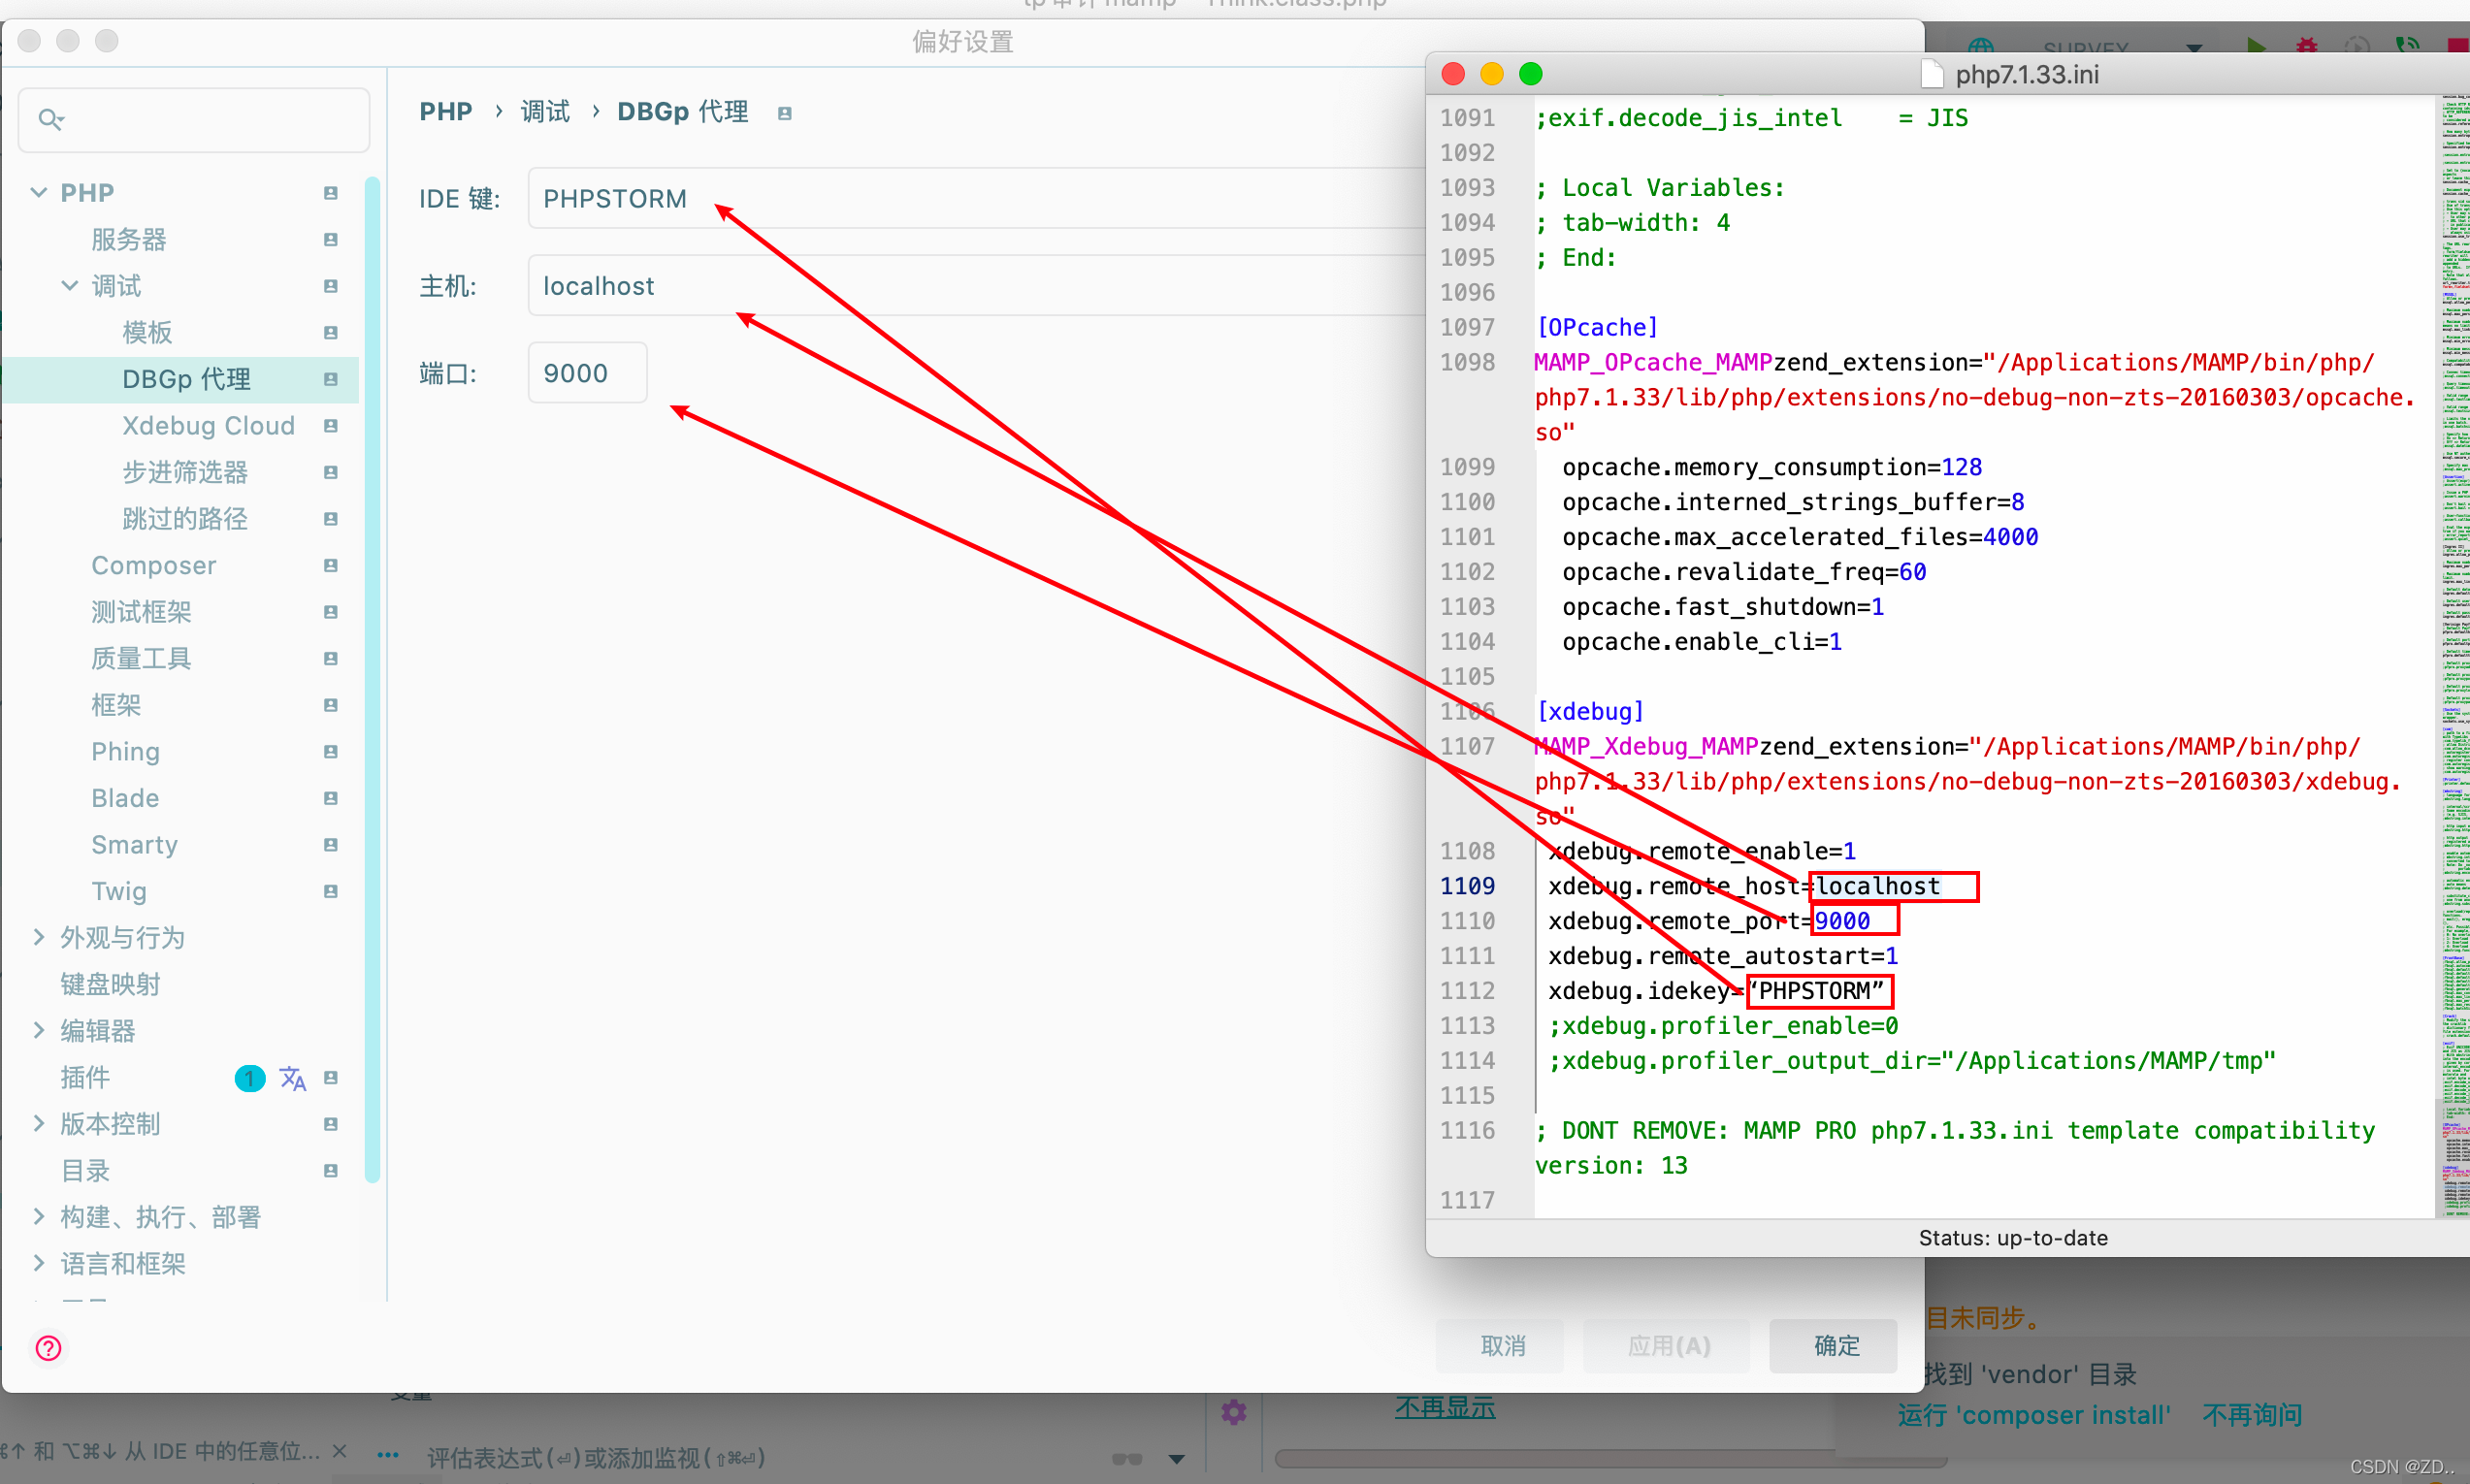Click the settings gear icon at bottom
Viewport: 2470px width, 1484px height.
1234,1412
